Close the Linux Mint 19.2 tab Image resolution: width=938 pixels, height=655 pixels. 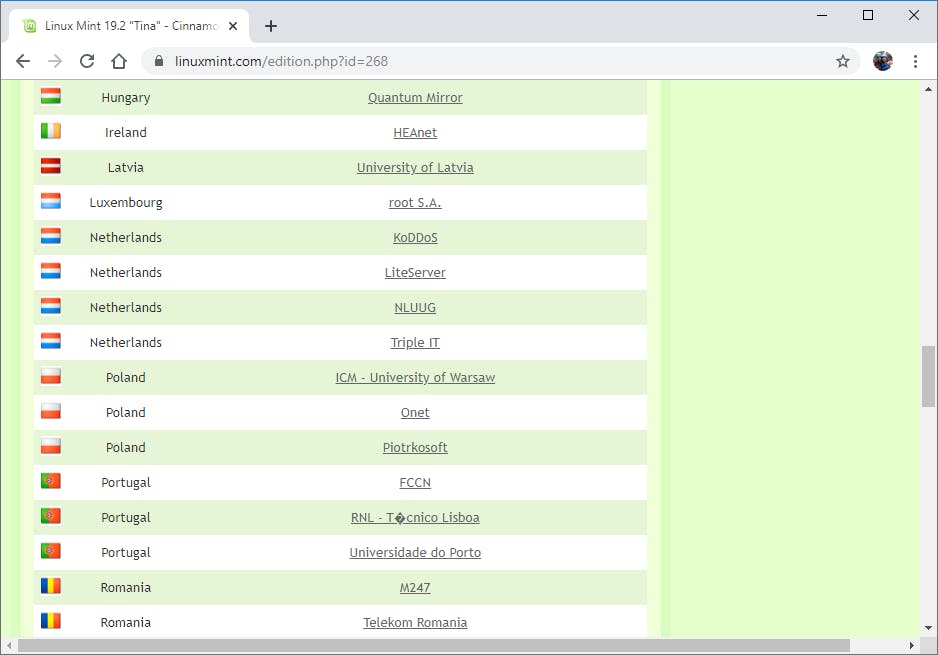point(233,26)
